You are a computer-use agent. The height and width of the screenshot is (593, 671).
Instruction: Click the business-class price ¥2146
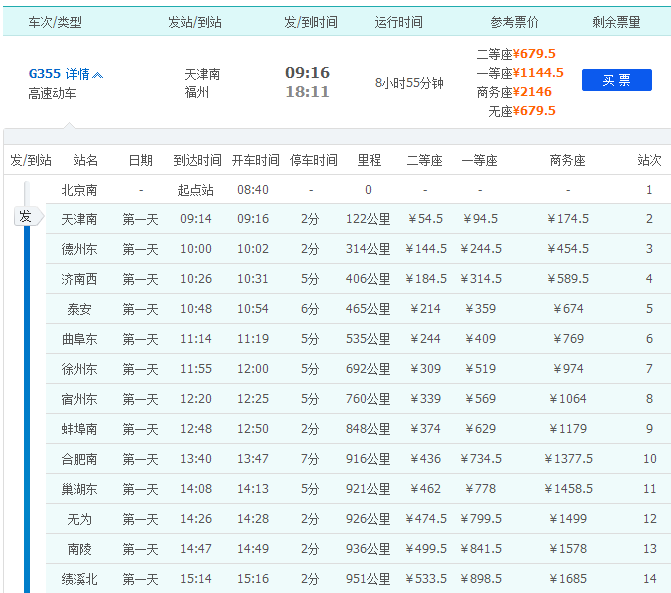[532, 92]
